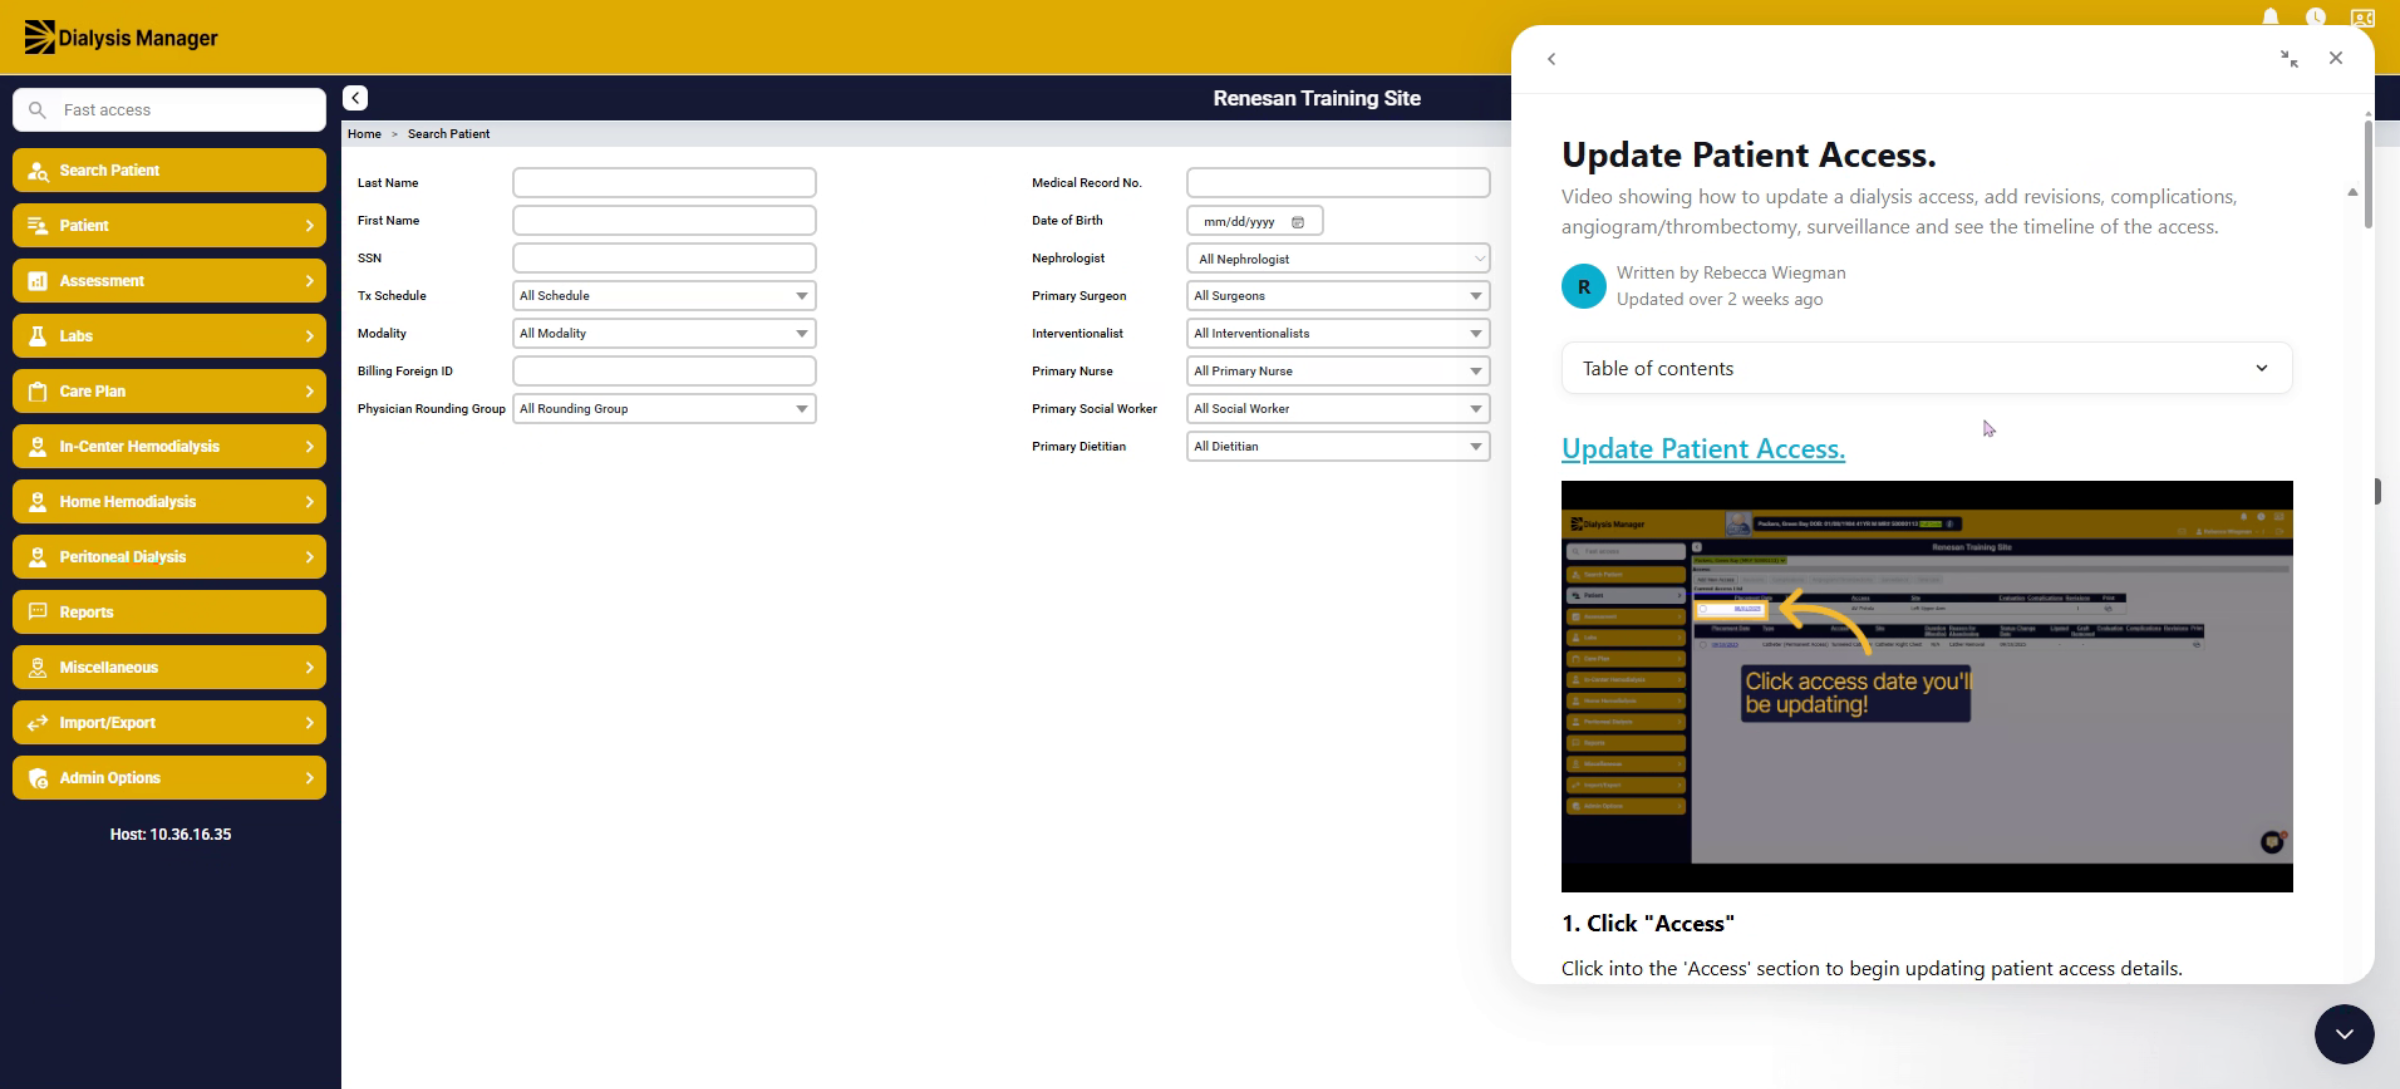Click the Update Patient Access link

pos(1702,449)
